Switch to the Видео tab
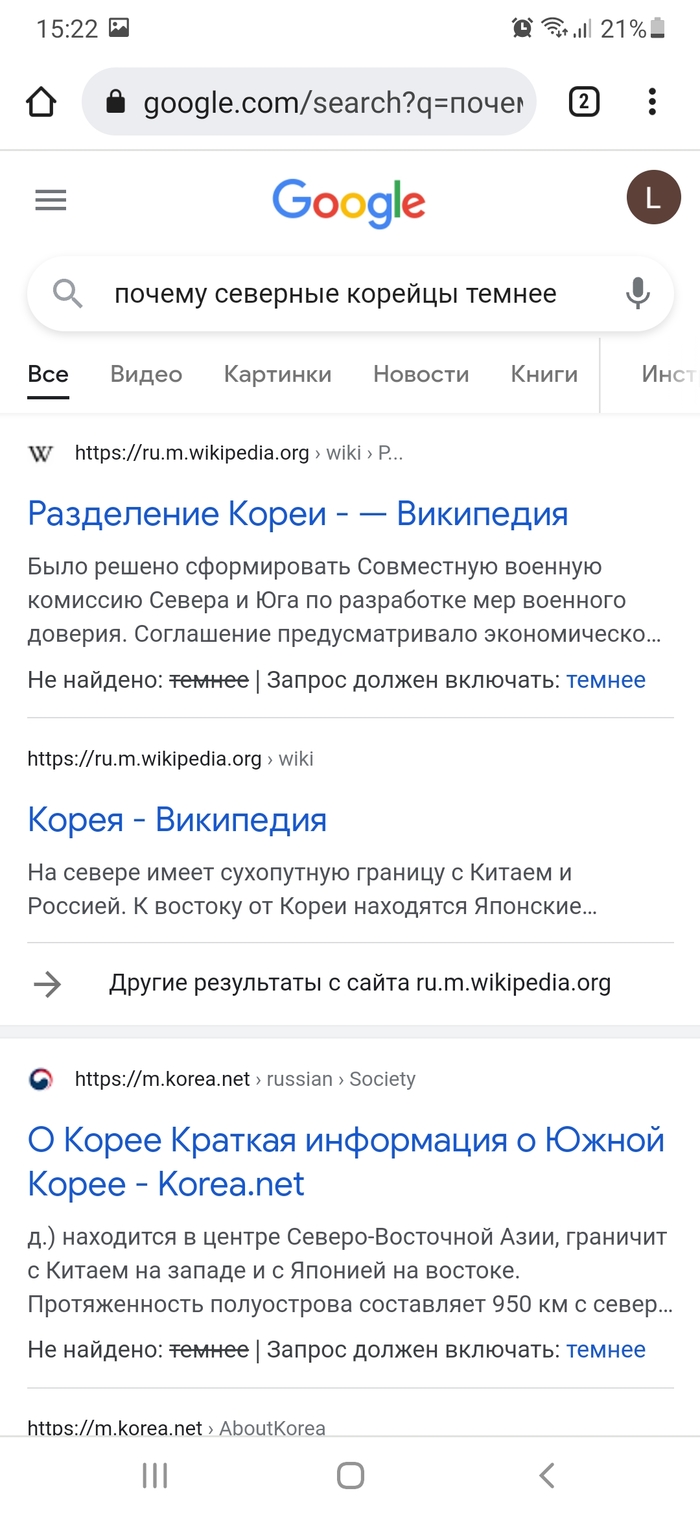Viewport: 700px width, 1517px height. (x=146, y=375)
